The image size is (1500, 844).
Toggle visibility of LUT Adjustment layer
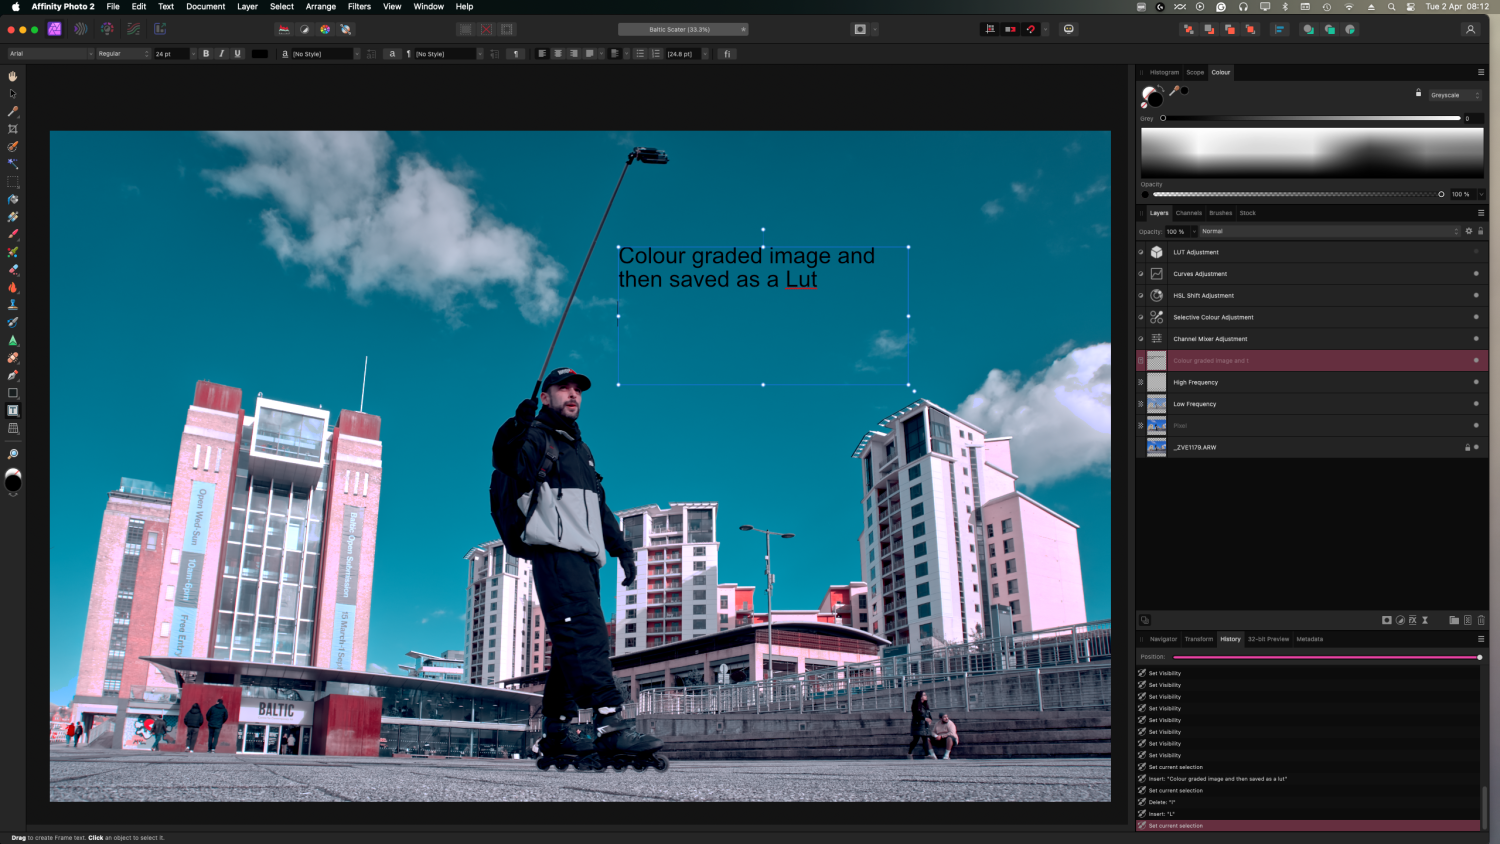1476,252
